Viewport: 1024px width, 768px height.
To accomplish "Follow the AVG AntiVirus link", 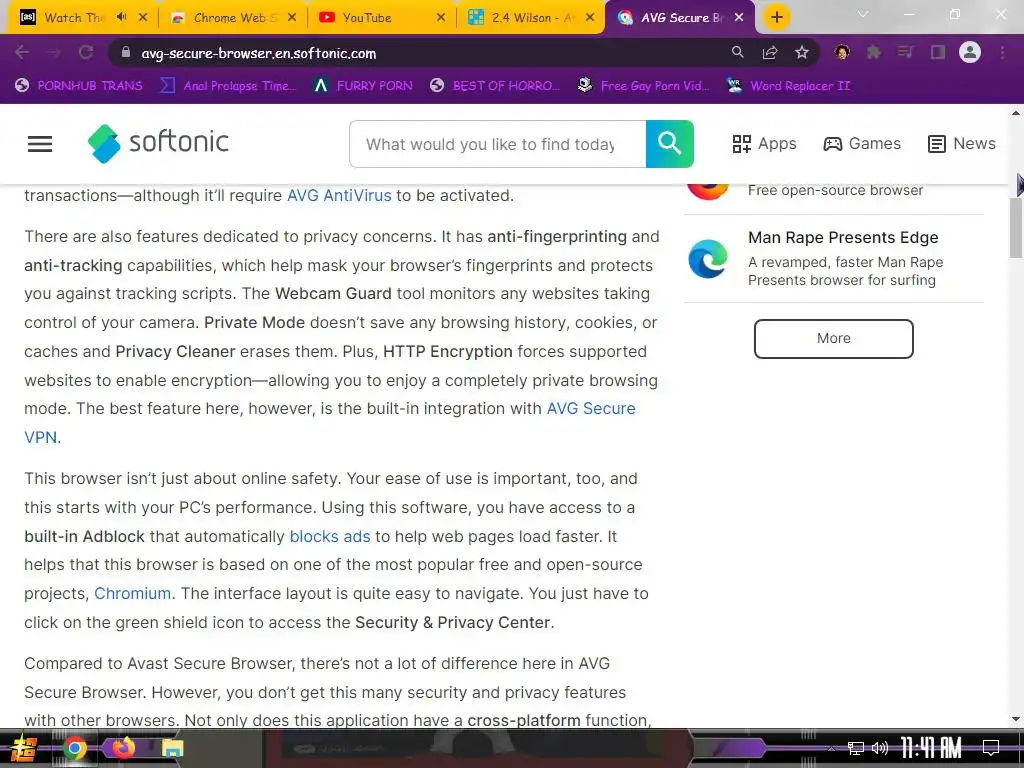I will click(339, 195).
